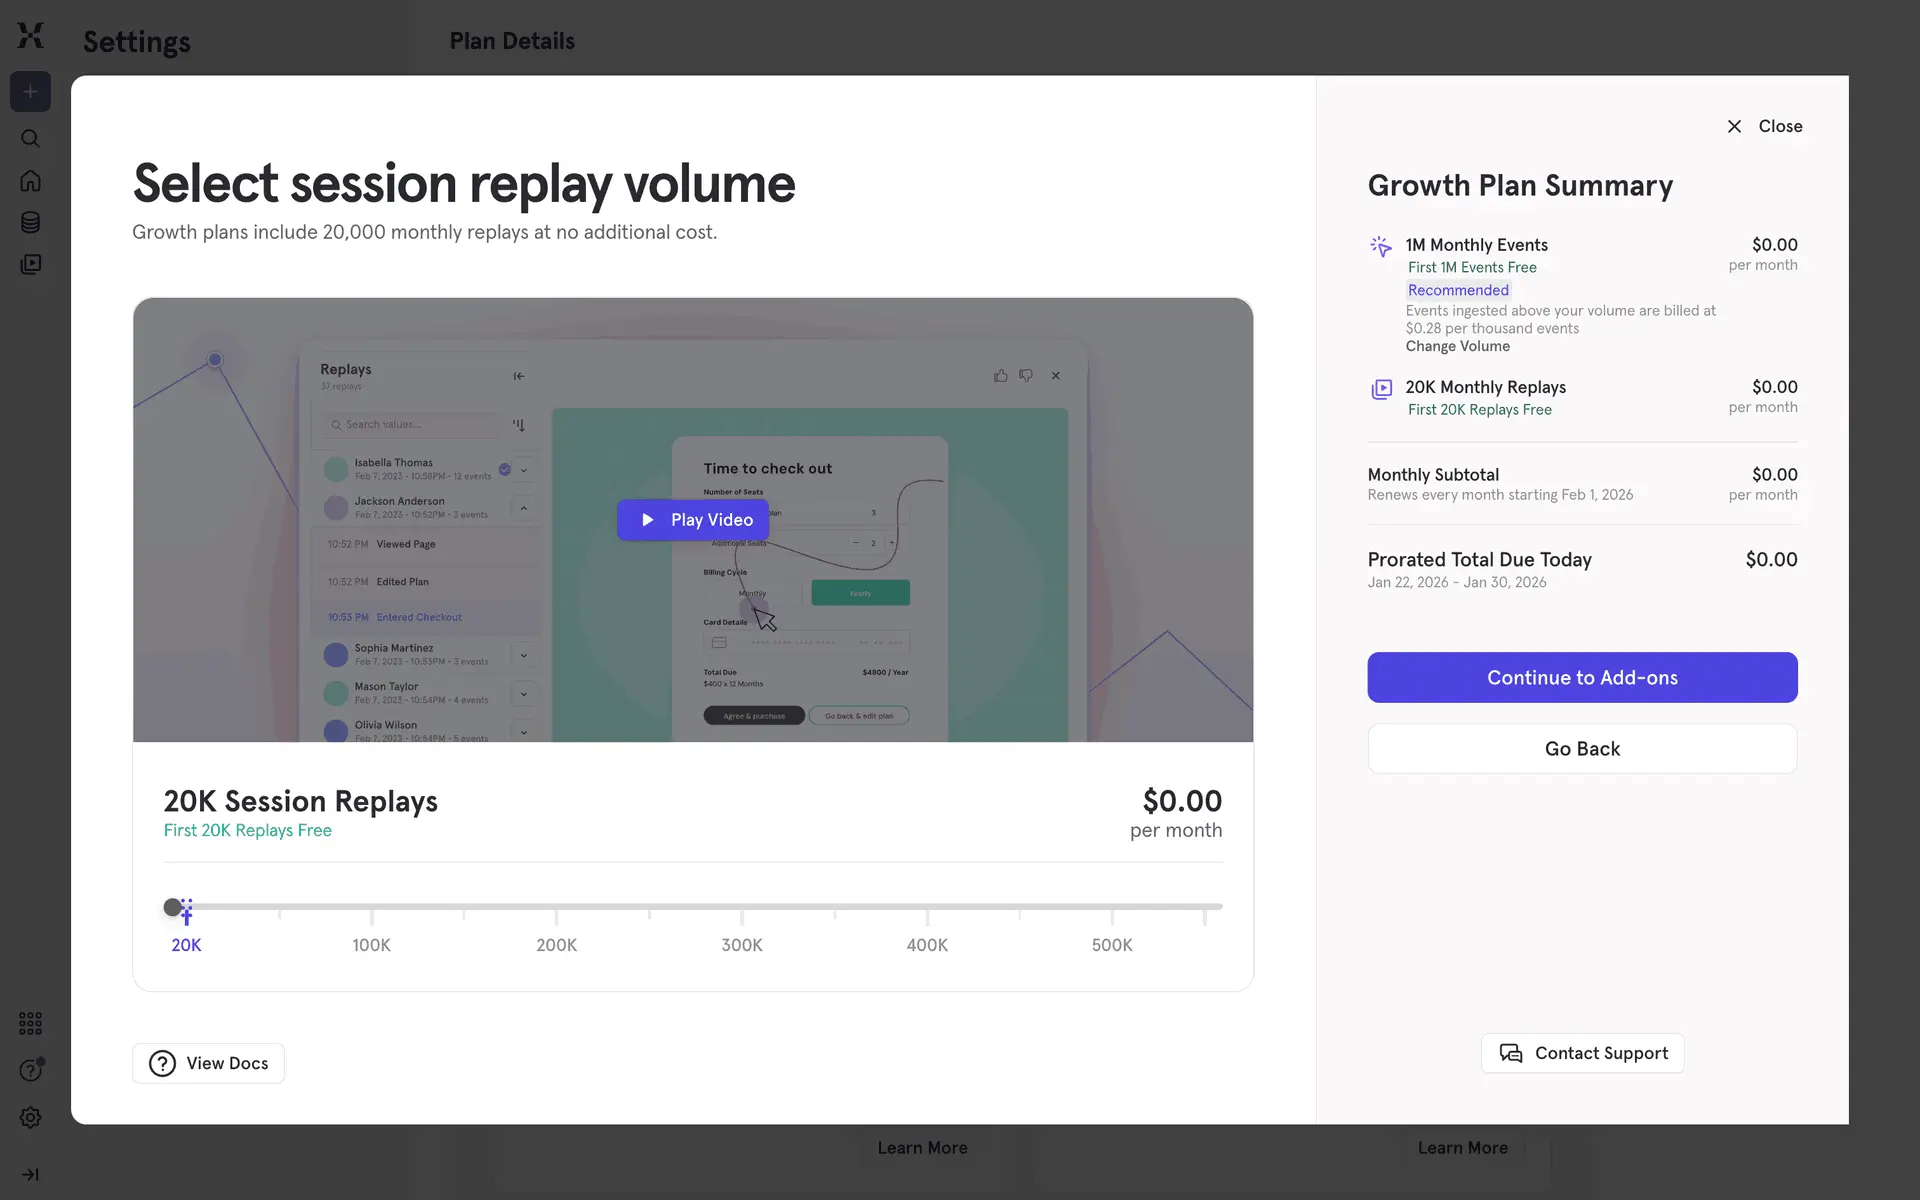
Task: Click the slider handle at 20K
Action: 173,907
